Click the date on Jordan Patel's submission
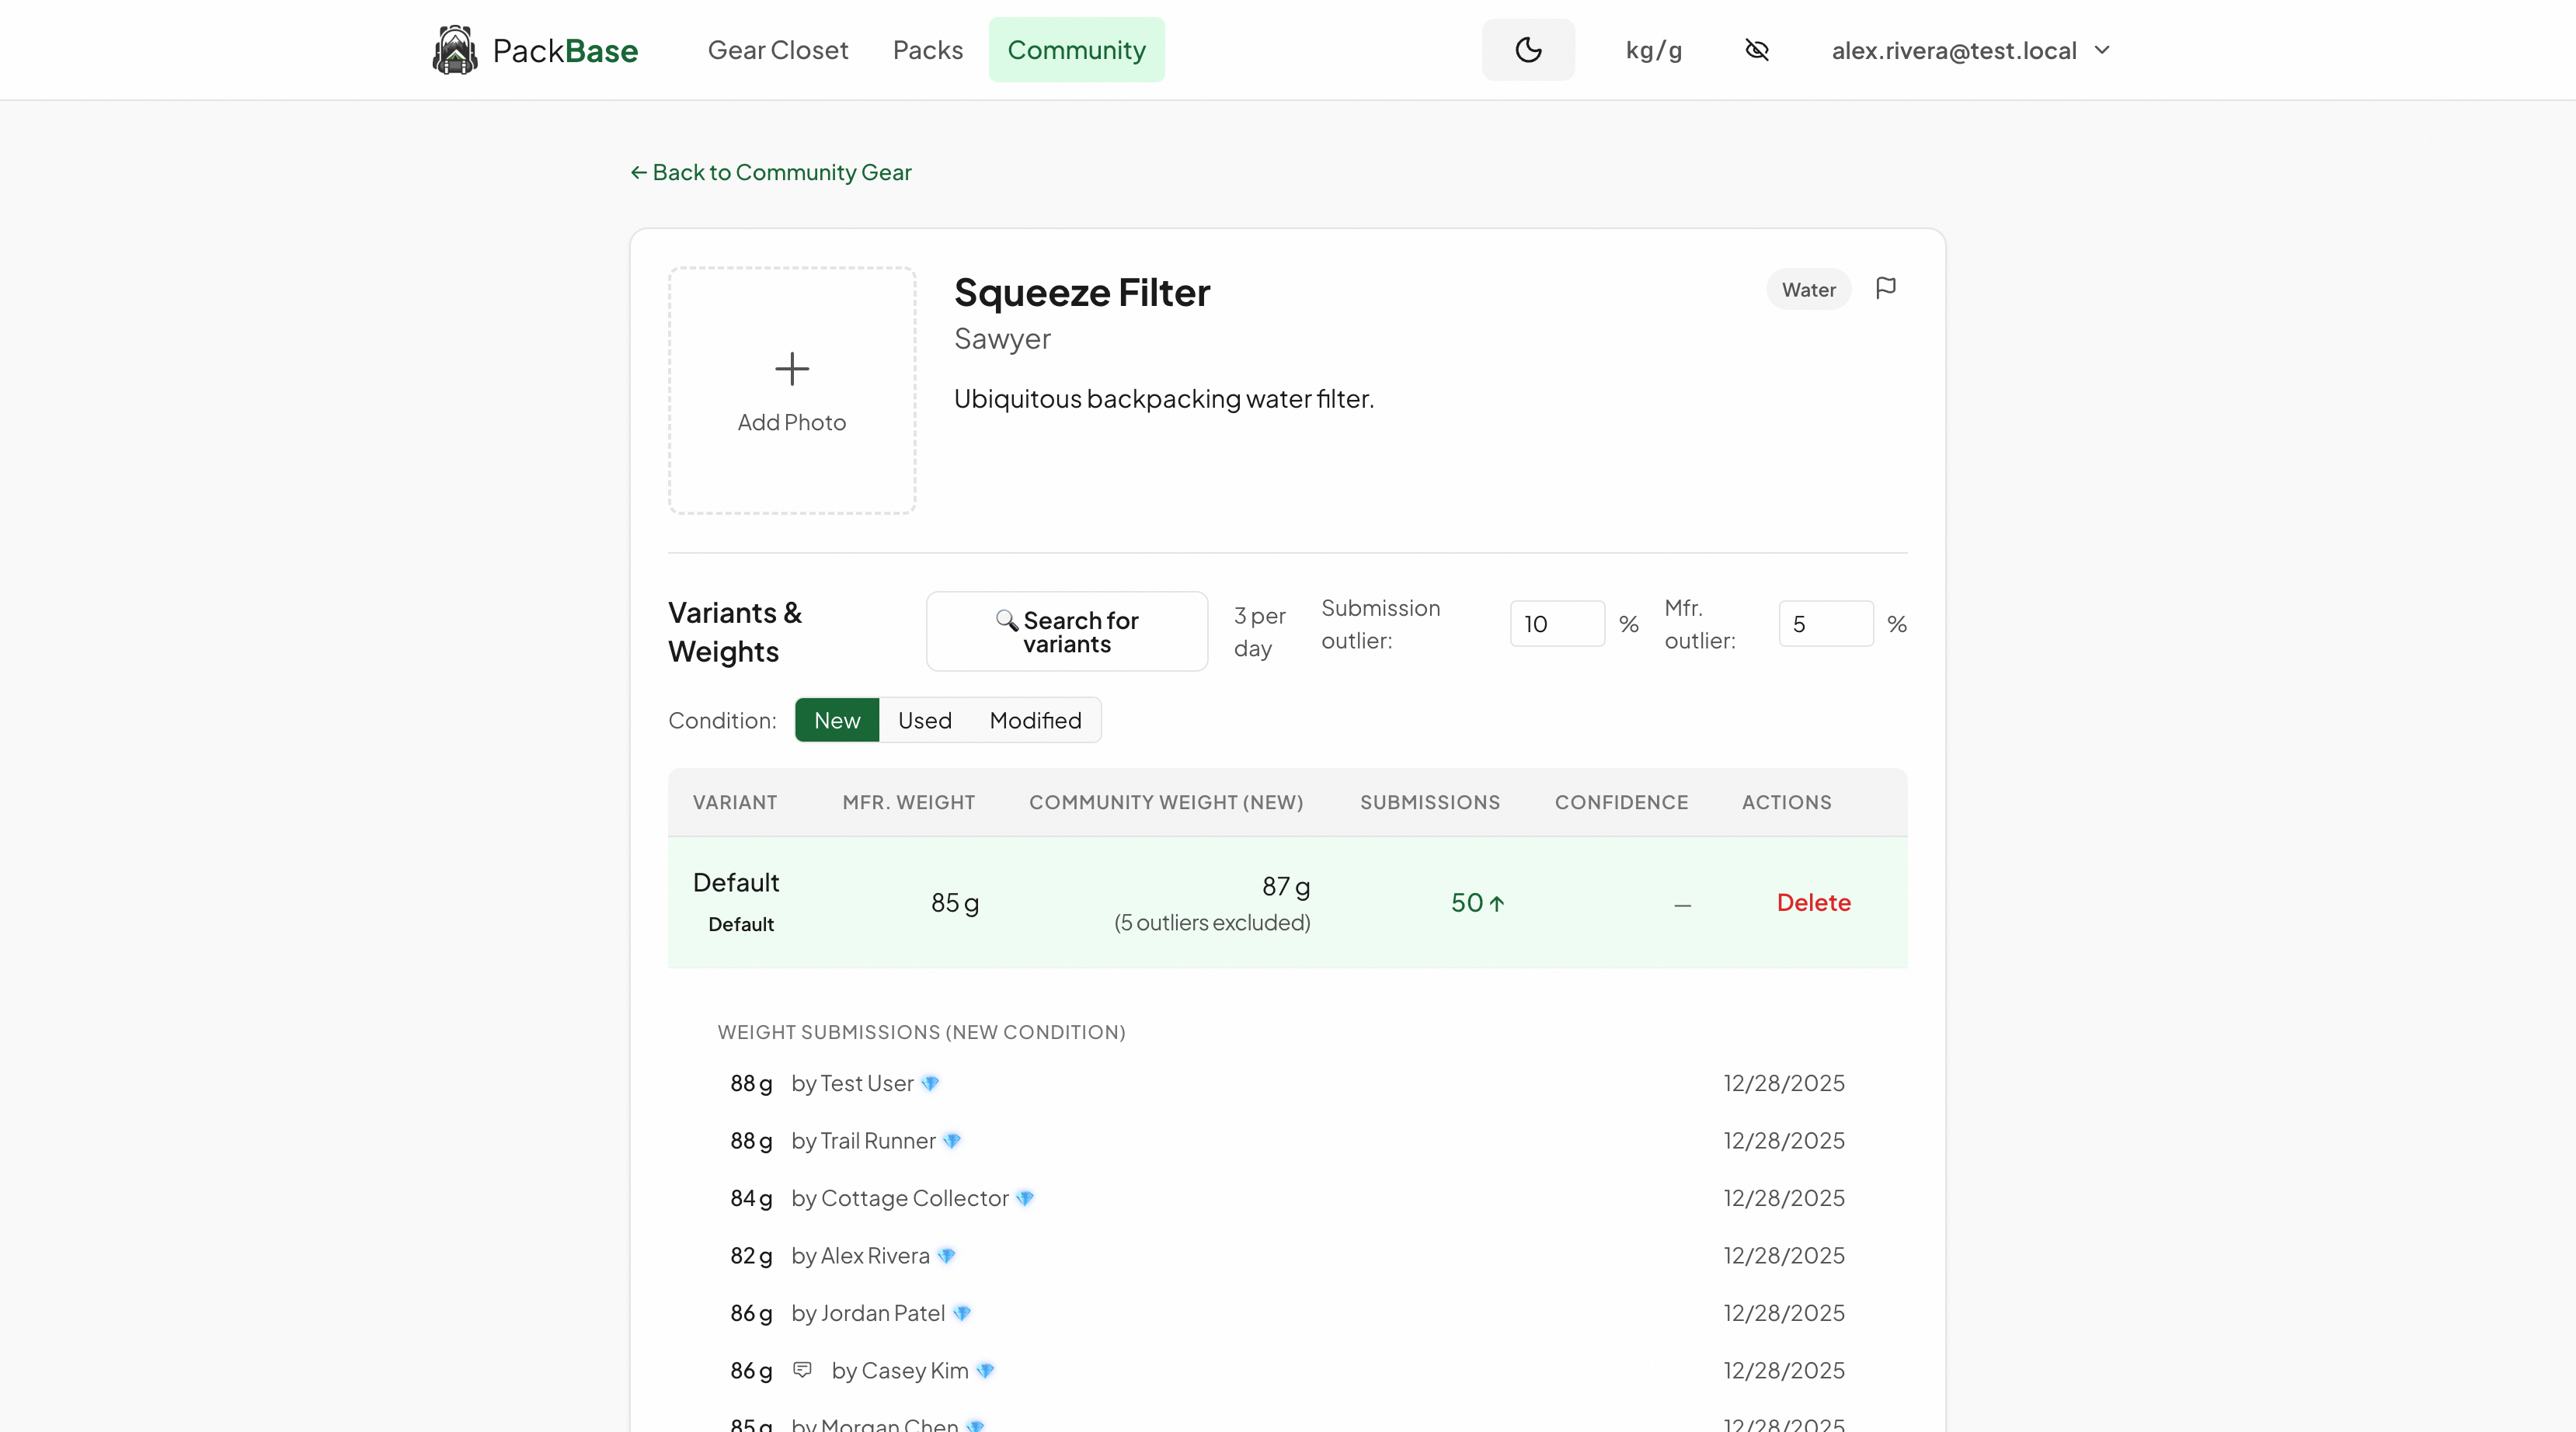 point(1784,1313)
